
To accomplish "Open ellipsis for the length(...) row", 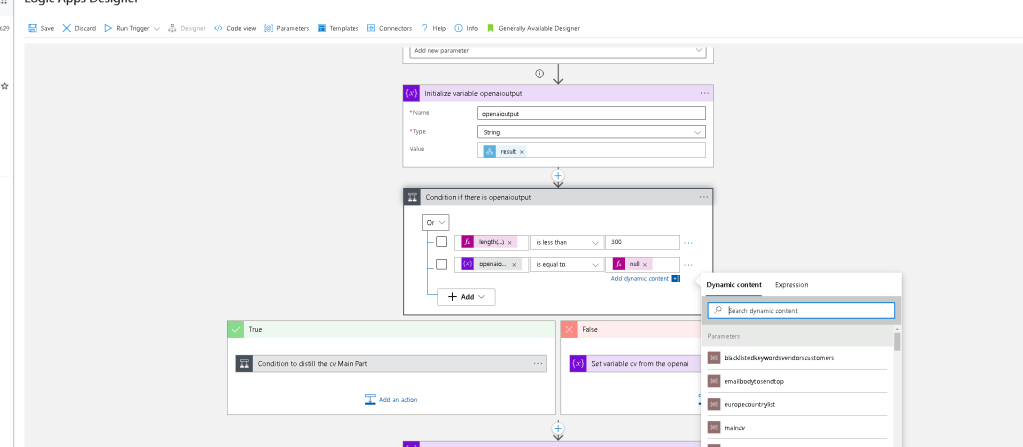I will coord(688,243).
